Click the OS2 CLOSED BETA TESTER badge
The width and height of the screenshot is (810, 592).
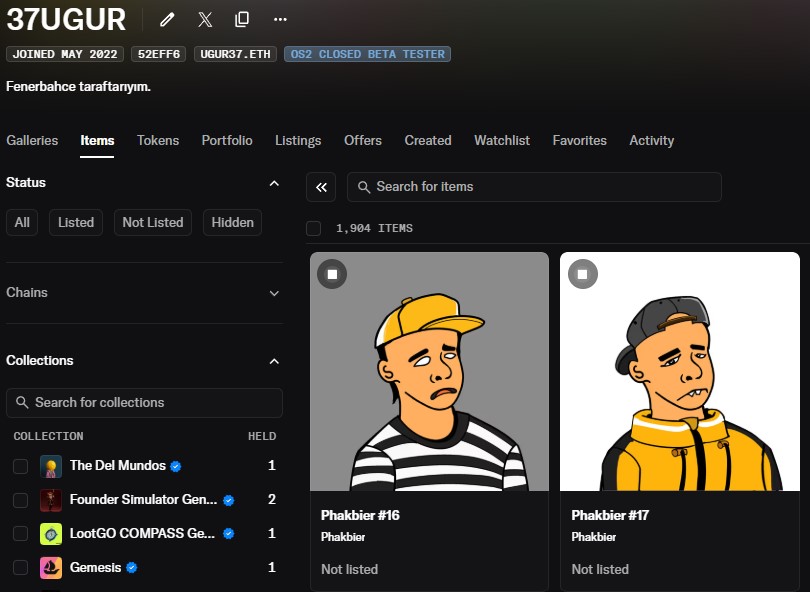[x=367, y=54]
